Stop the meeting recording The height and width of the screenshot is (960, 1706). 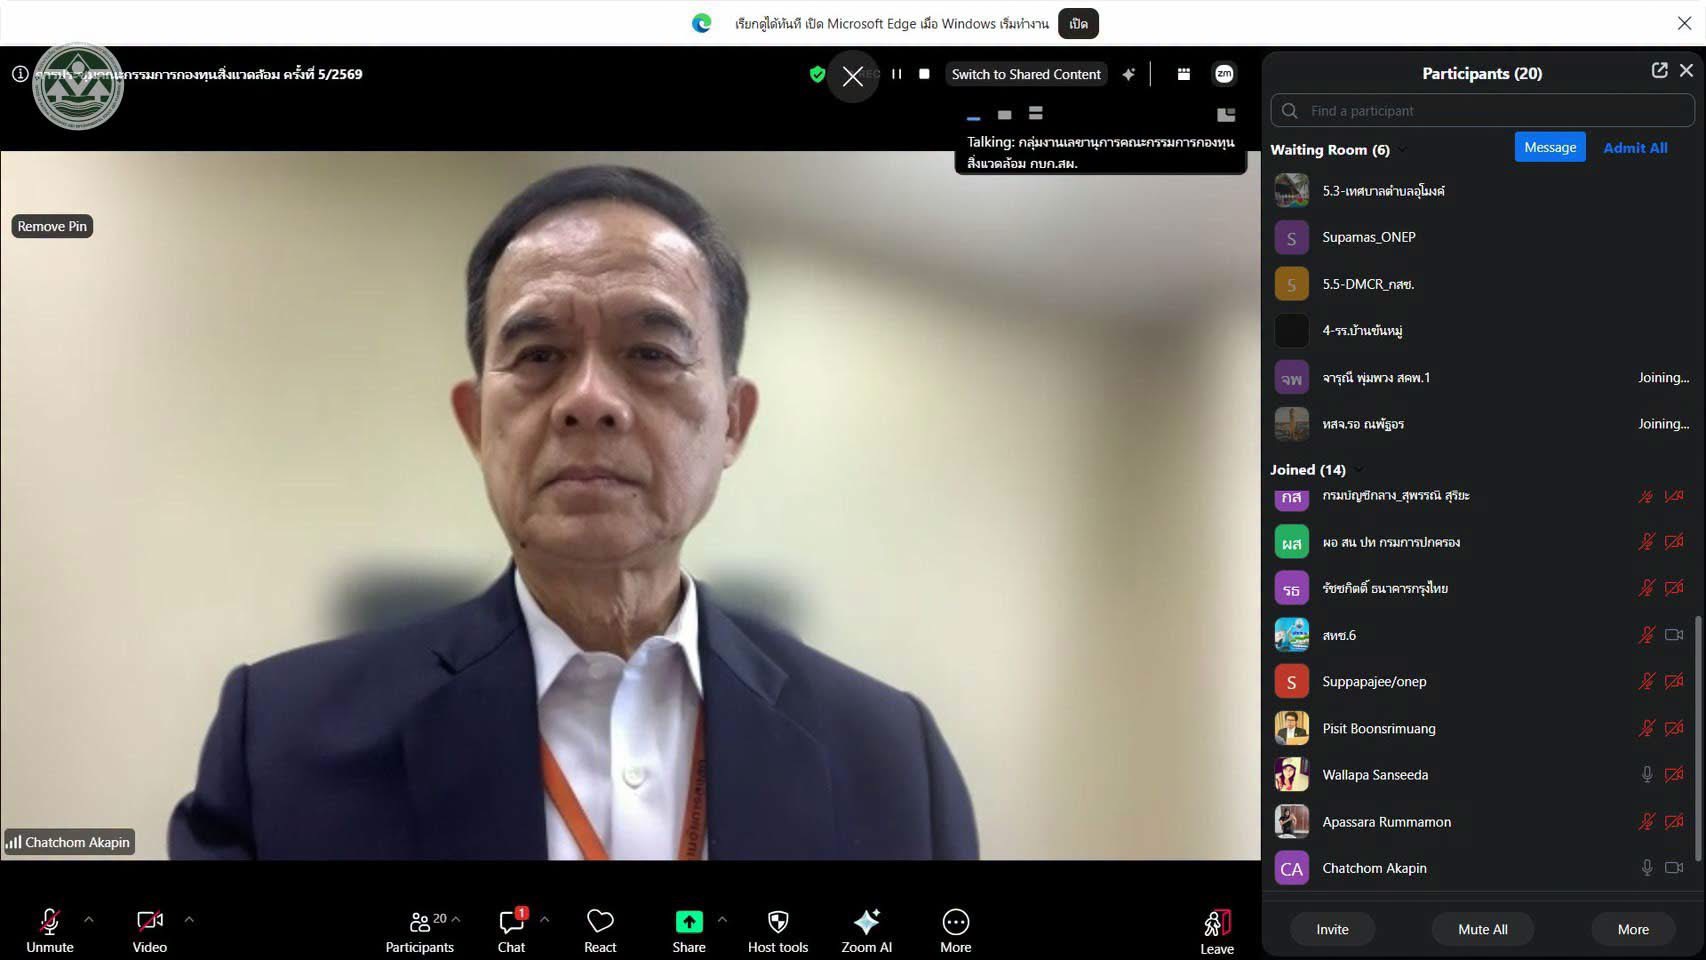coord(924,74)
